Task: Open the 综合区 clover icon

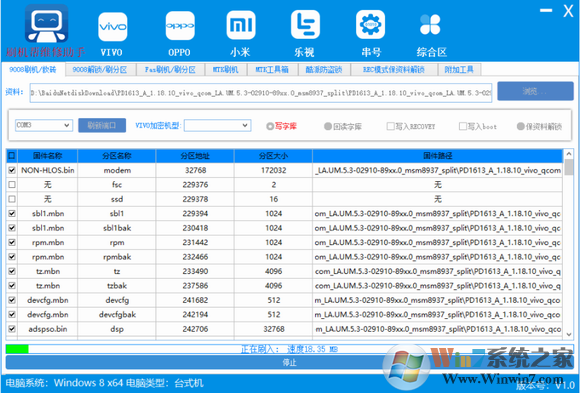Action: pos(430,25)
